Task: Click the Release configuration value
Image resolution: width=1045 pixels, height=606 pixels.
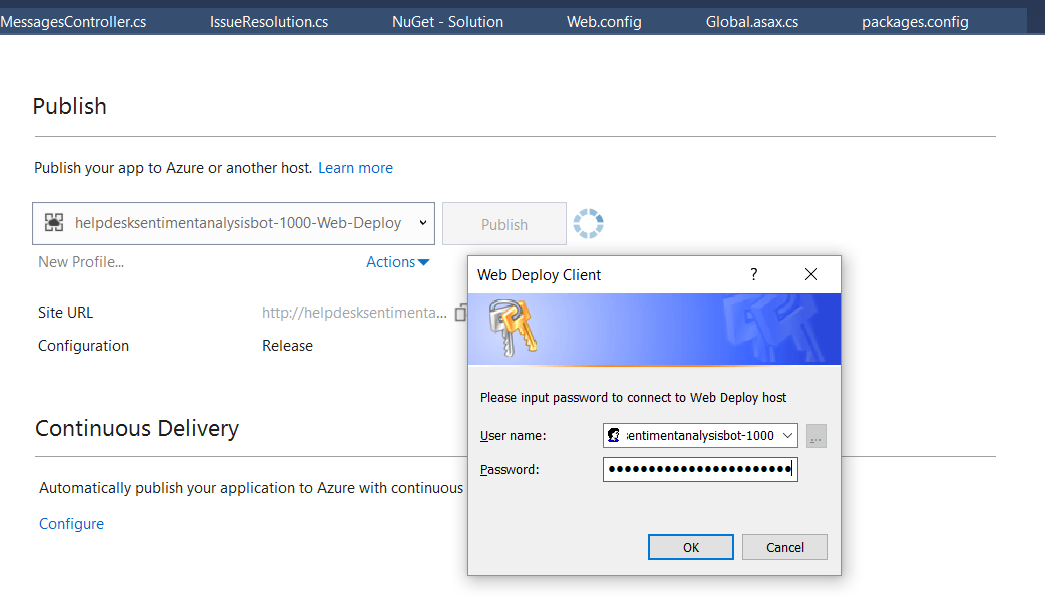Action: click(287, 346)
